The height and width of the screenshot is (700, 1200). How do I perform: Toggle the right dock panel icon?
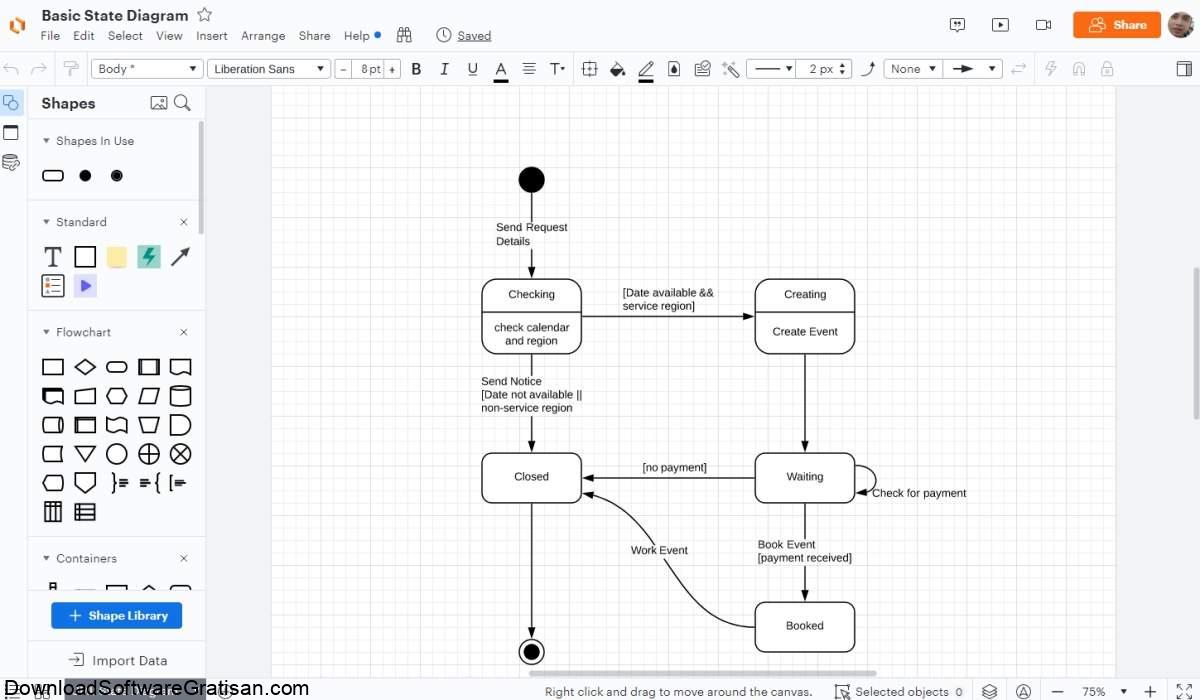[x=1184, y=69]
